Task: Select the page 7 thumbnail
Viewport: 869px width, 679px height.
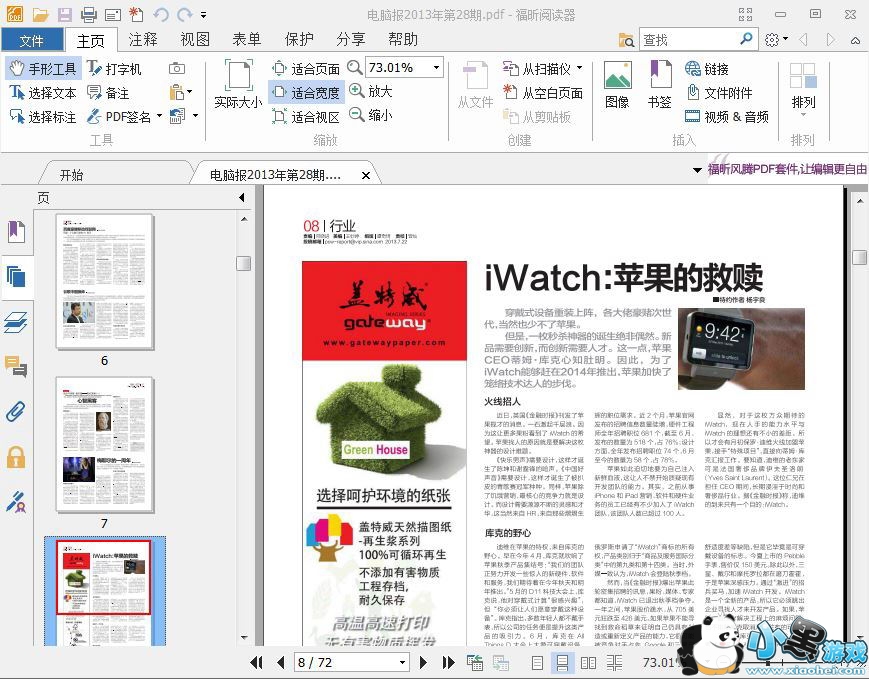Action: tap(104, 445)
